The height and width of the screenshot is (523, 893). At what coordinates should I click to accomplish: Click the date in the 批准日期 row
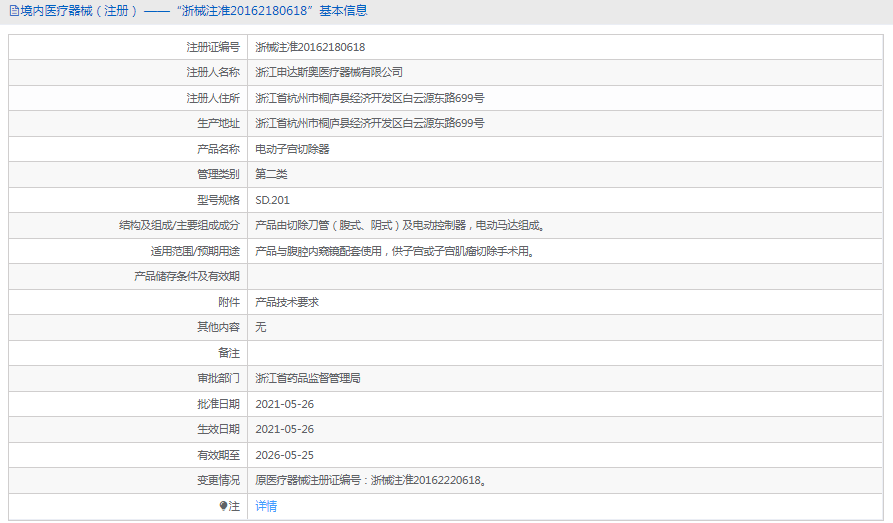coord(285,404)
